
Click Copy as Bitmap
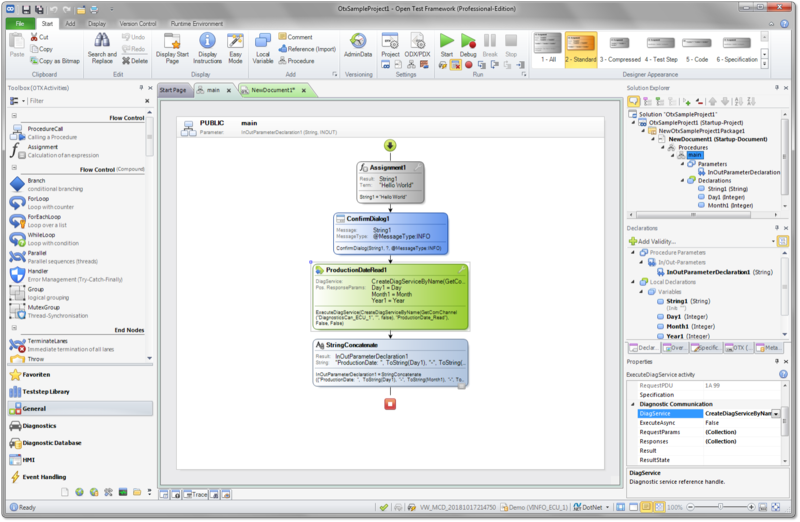coord(55,61)
